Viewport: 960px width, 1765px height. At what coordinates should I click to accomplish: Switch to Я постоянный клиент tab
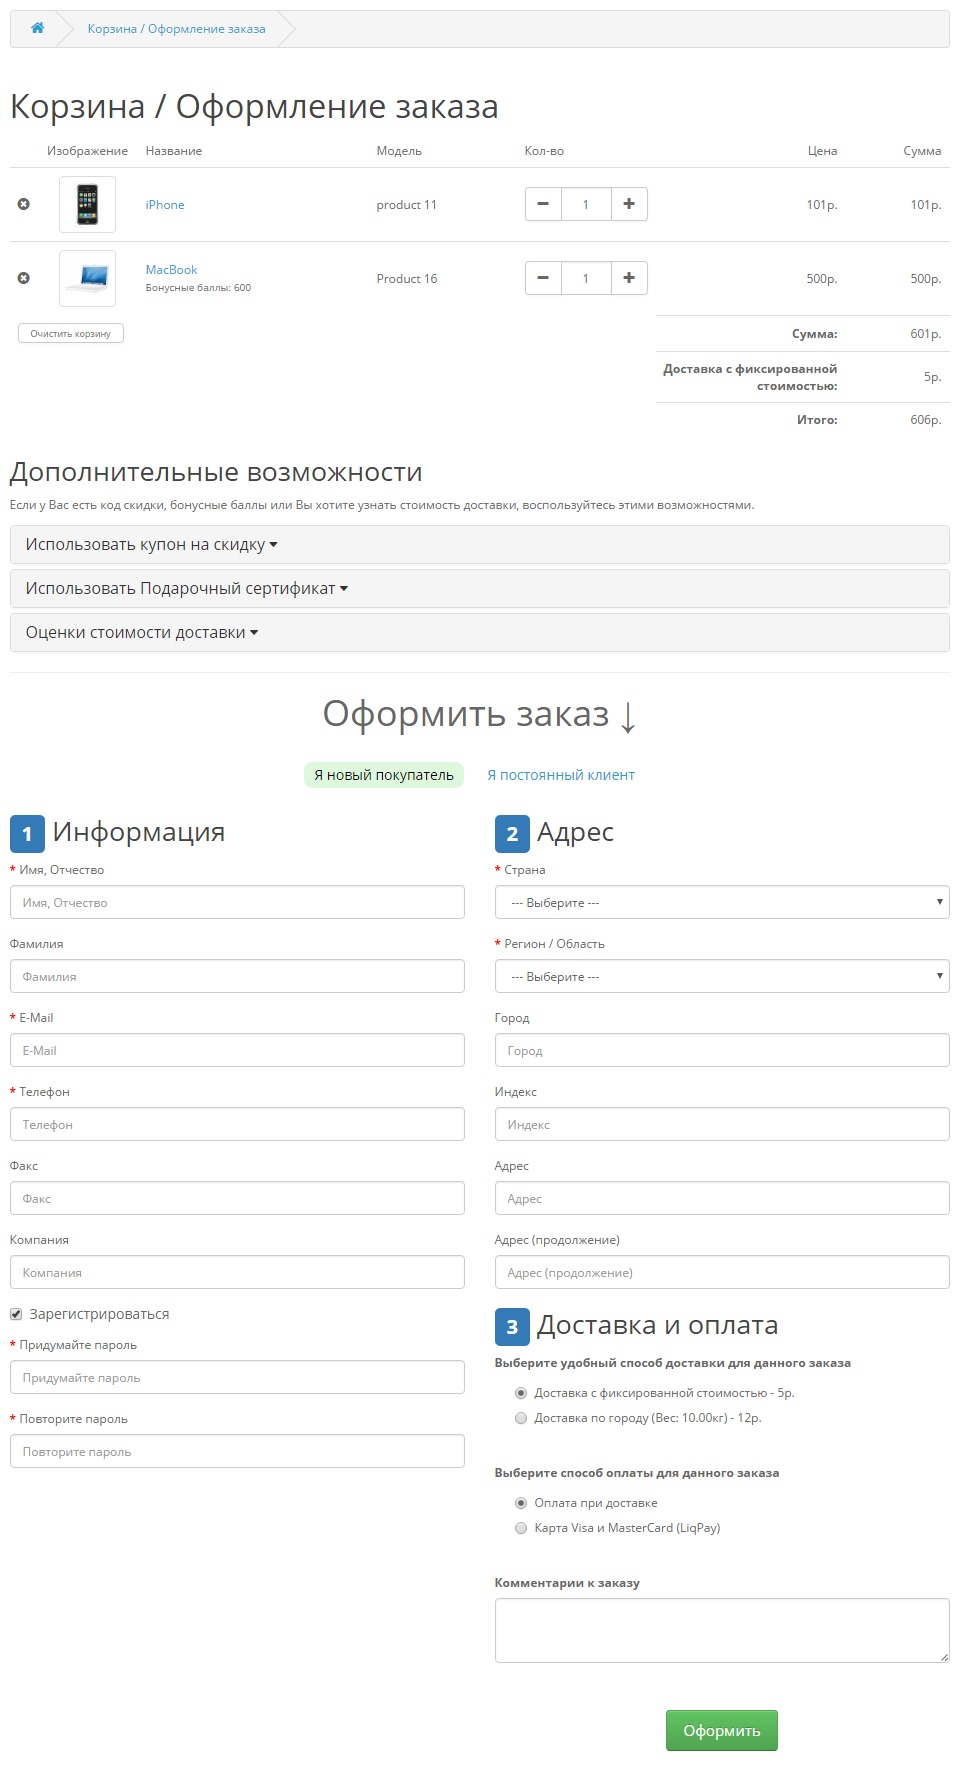point(560,775)
